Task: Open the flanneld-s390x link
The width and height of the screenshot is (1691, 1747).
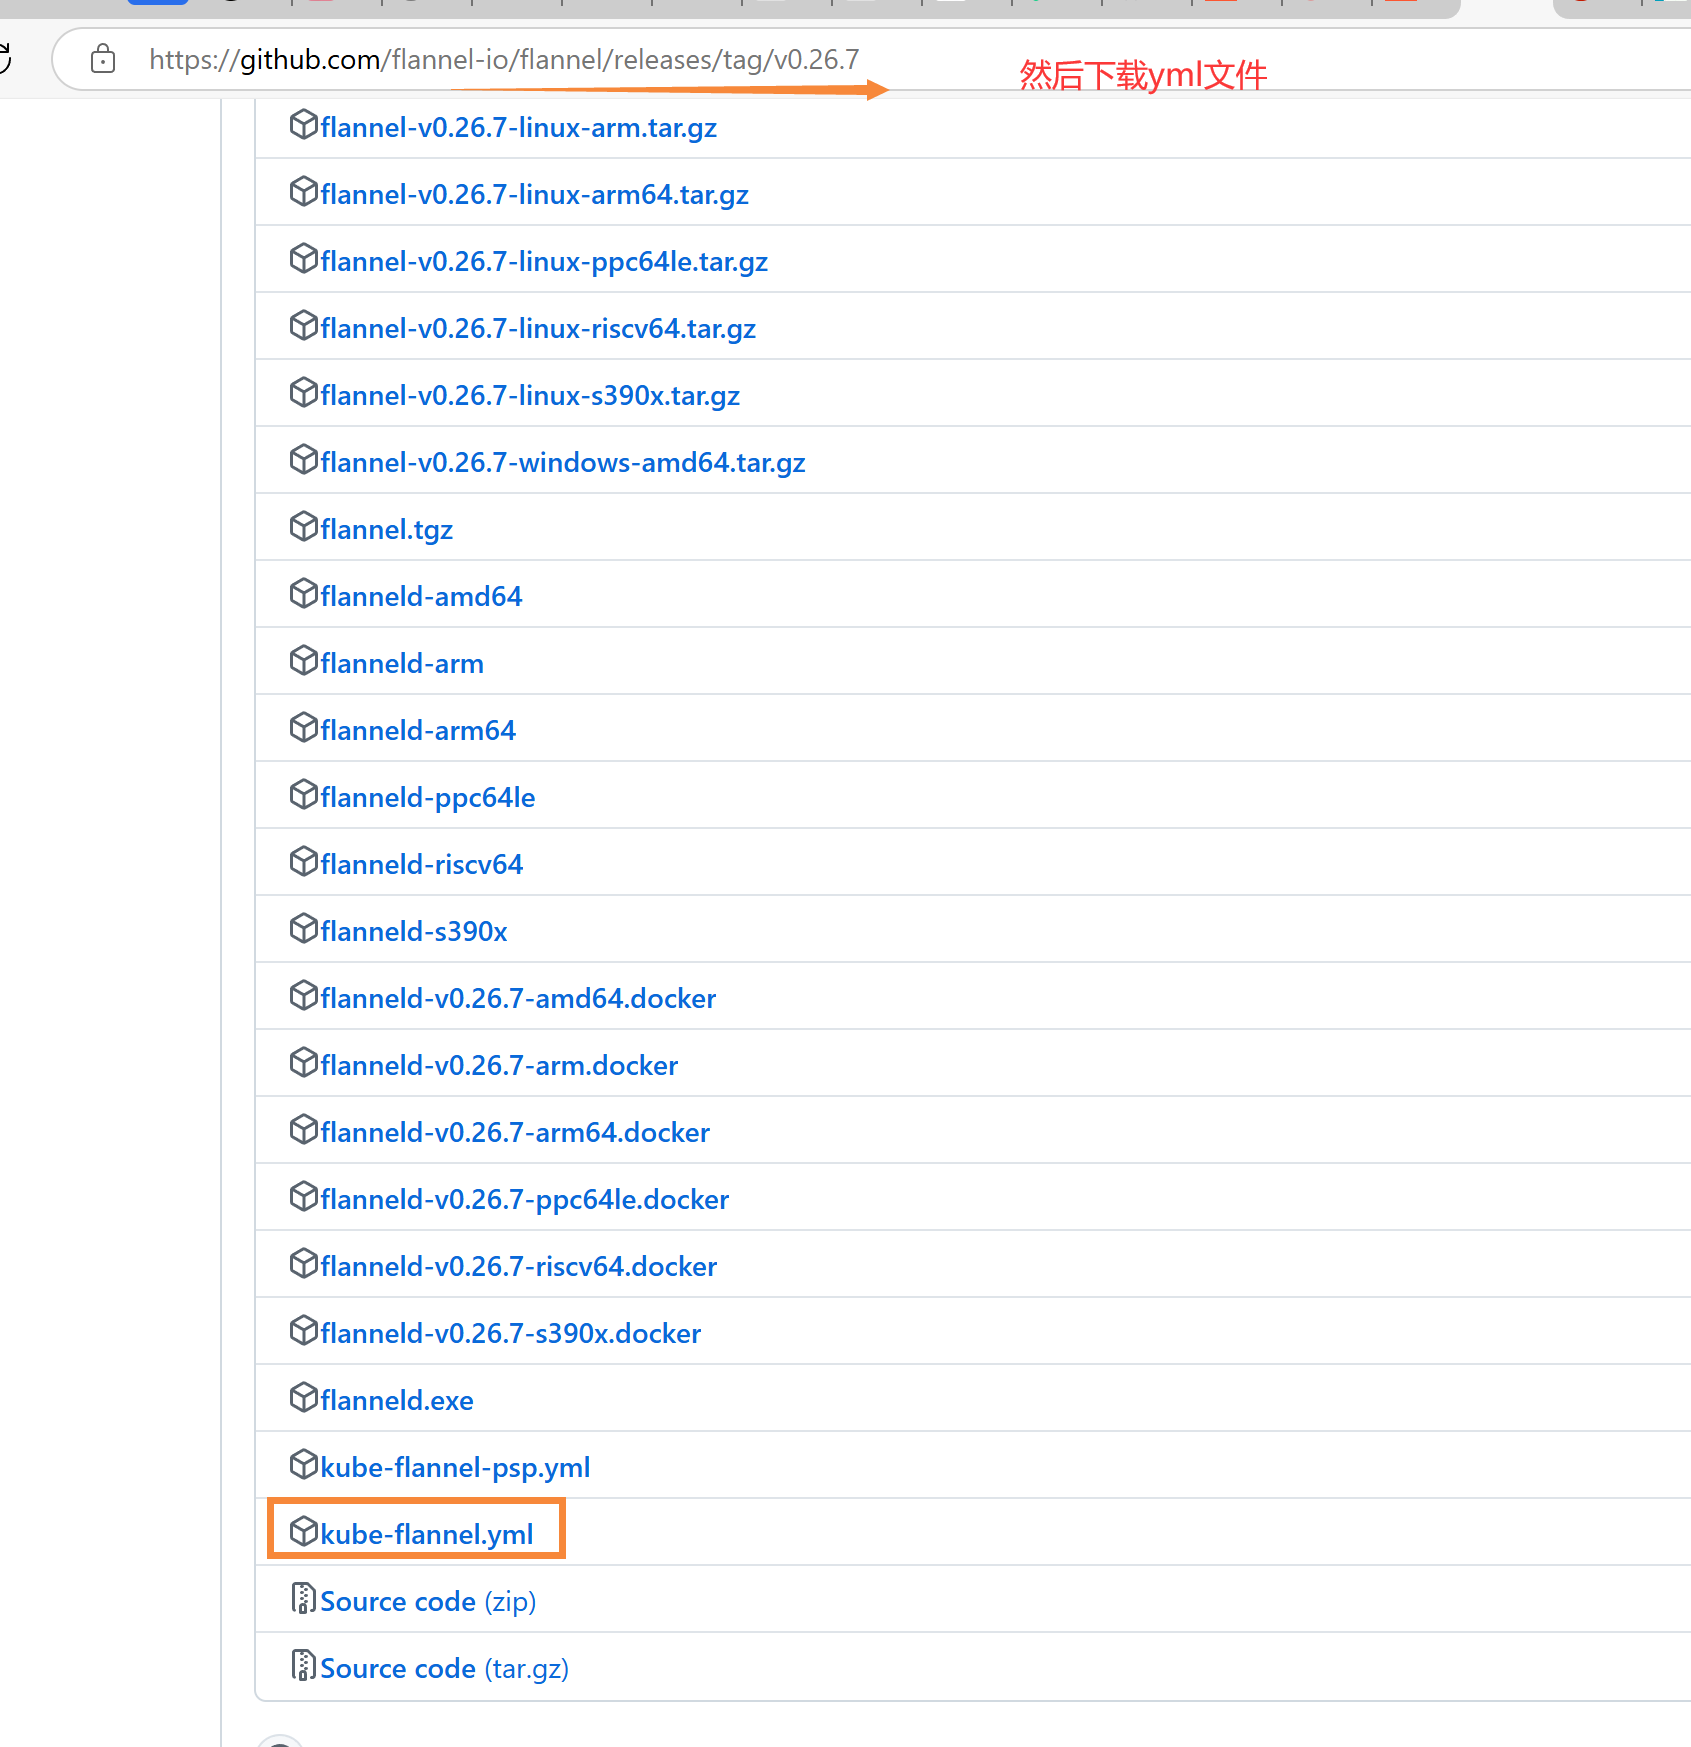Action: tap(414, 932)
